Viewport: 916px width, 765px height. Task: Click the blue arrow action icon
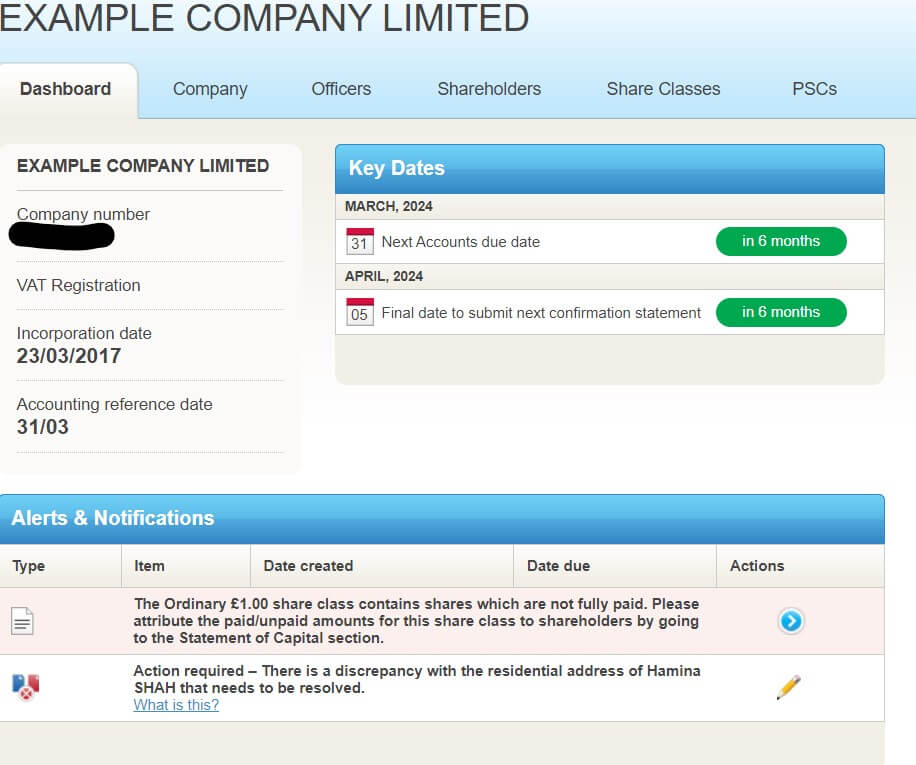pyautogui.click(x=790, y=622)
